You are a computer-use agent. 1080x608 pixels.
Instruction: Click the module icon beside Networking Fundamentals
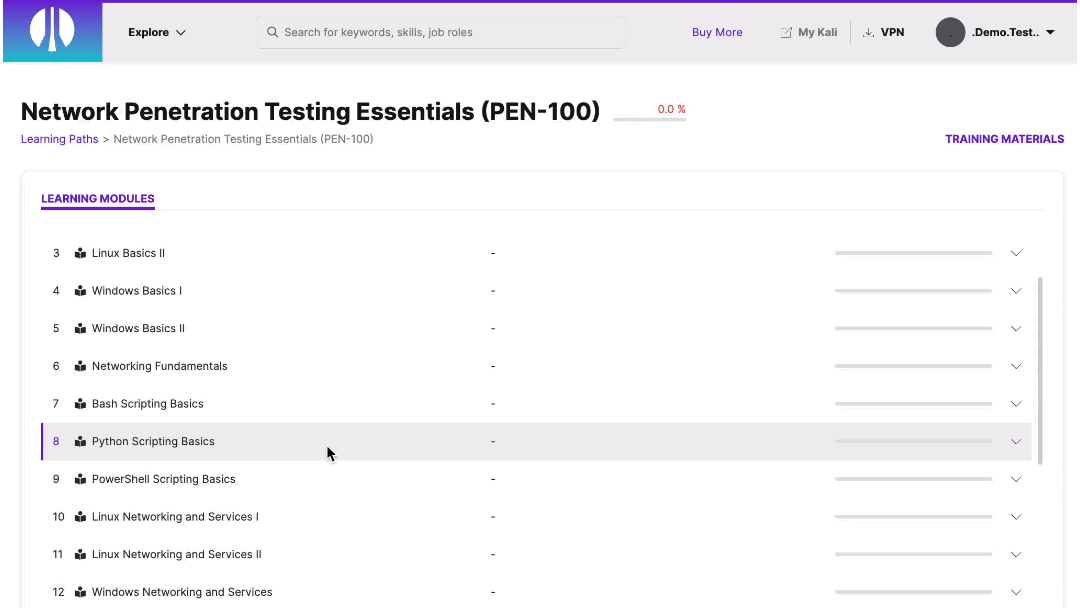(x=80, y=366)
